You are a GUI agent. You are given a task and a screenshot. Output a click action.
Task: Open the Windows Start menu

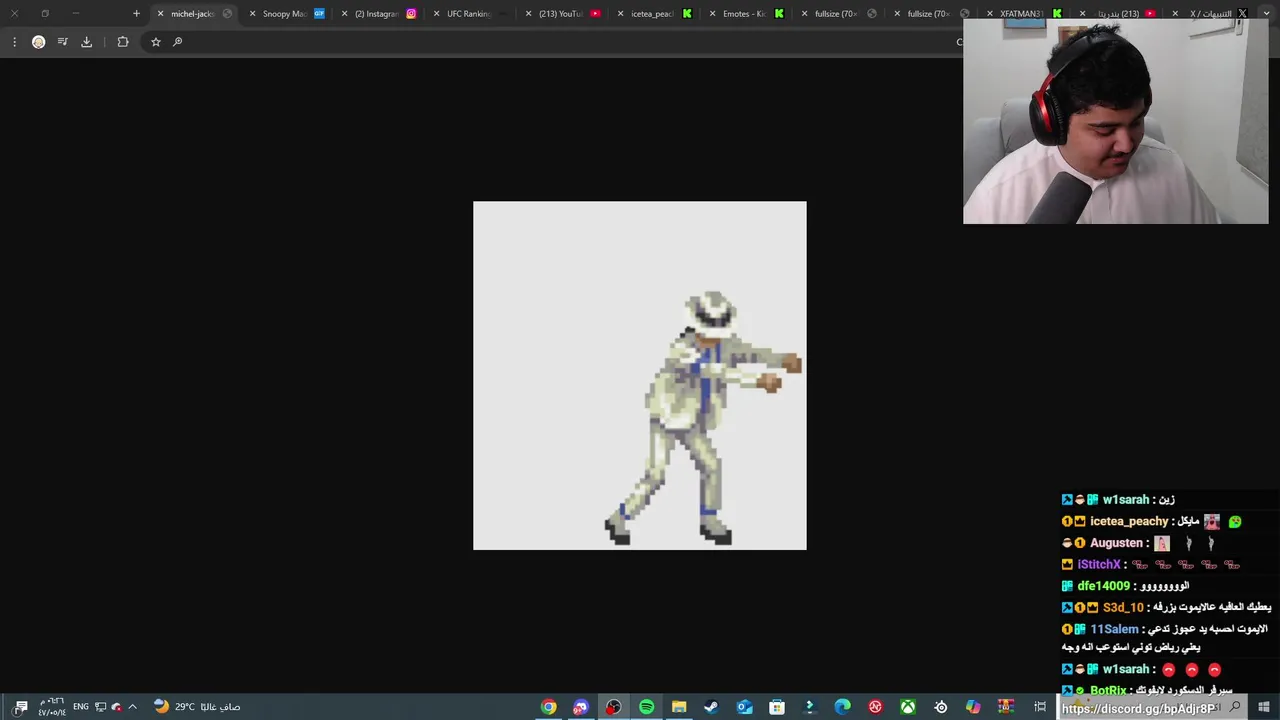tap(1264, 707)
